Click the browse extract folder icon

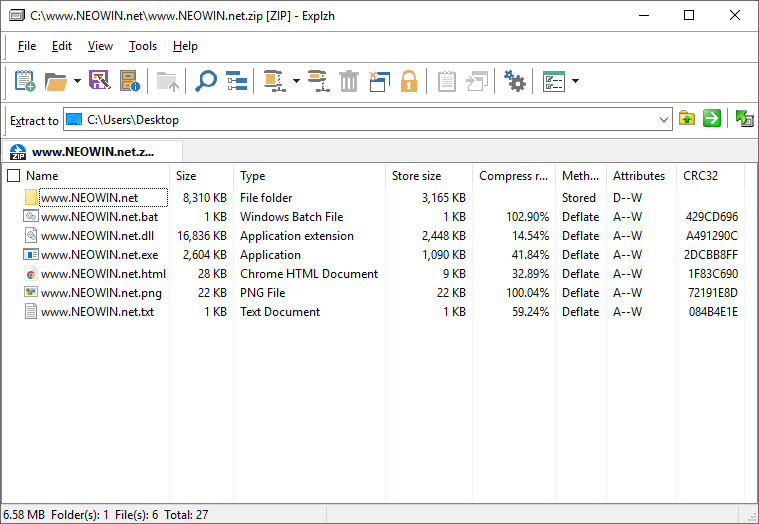coord(687,119)
